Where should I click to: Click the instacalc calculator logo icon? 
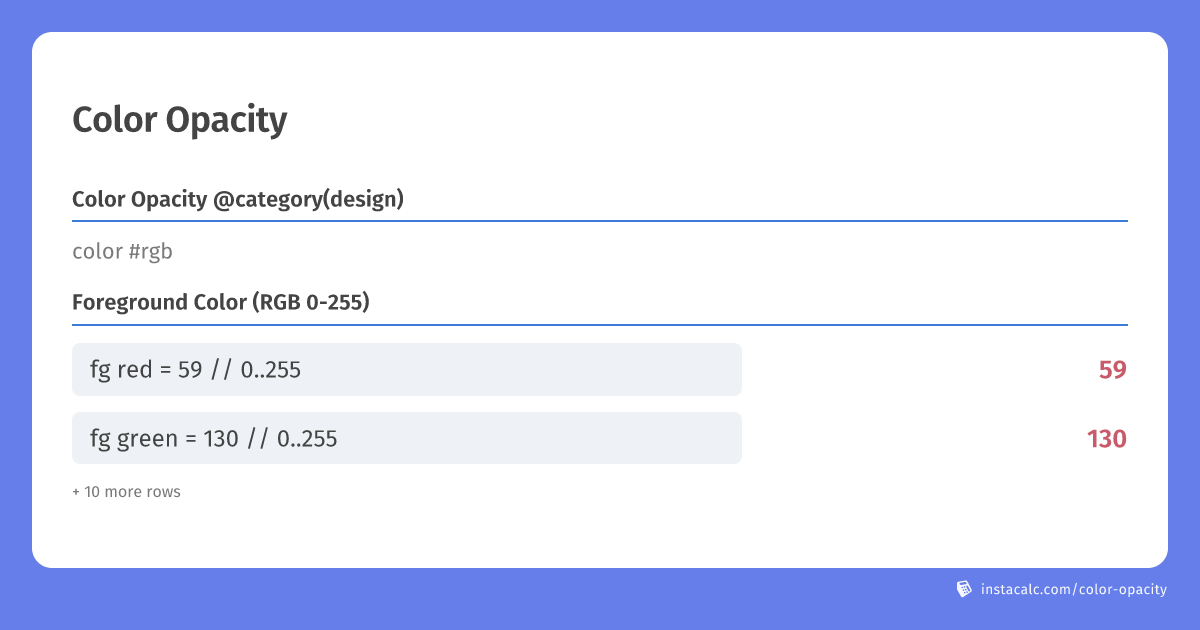[964, 589]
